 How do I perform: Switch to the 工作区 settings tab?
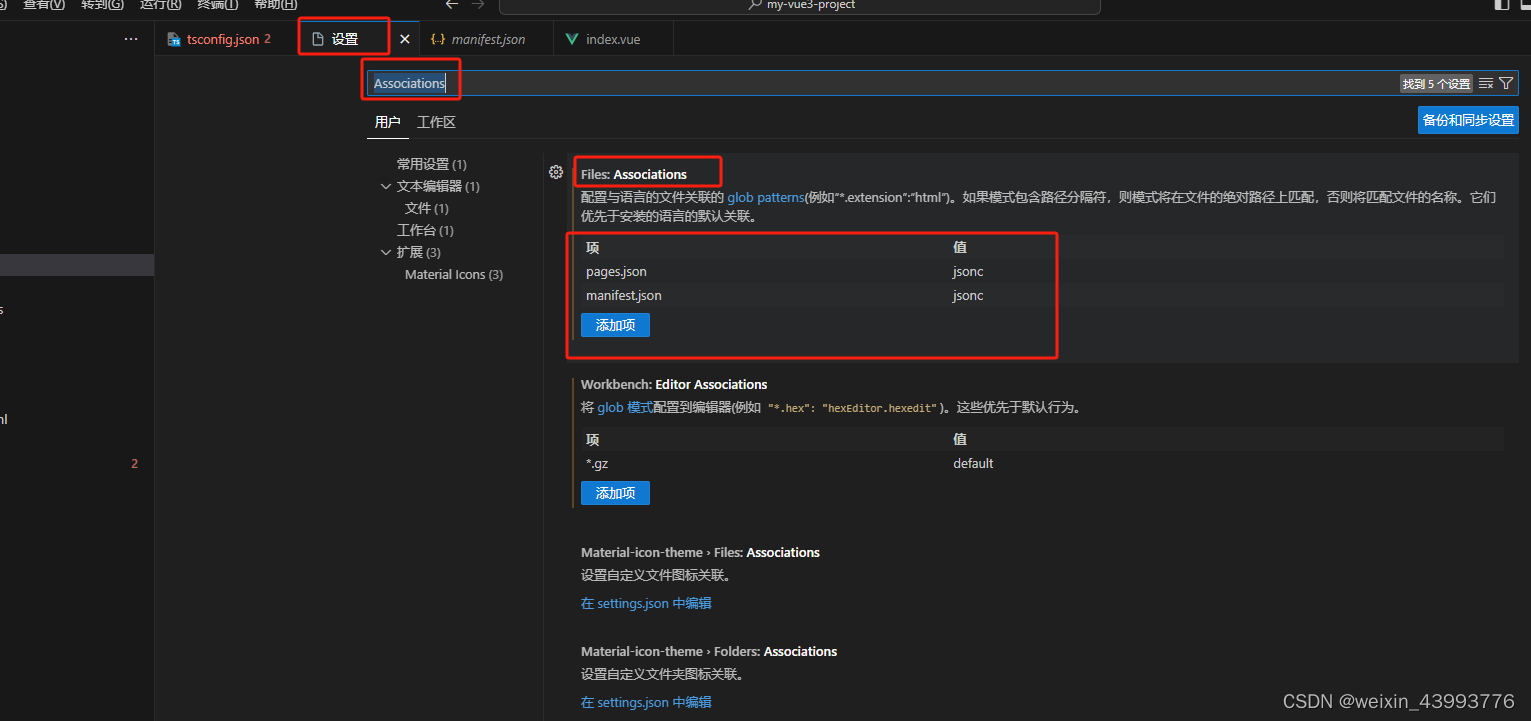[x=436, y=121]
